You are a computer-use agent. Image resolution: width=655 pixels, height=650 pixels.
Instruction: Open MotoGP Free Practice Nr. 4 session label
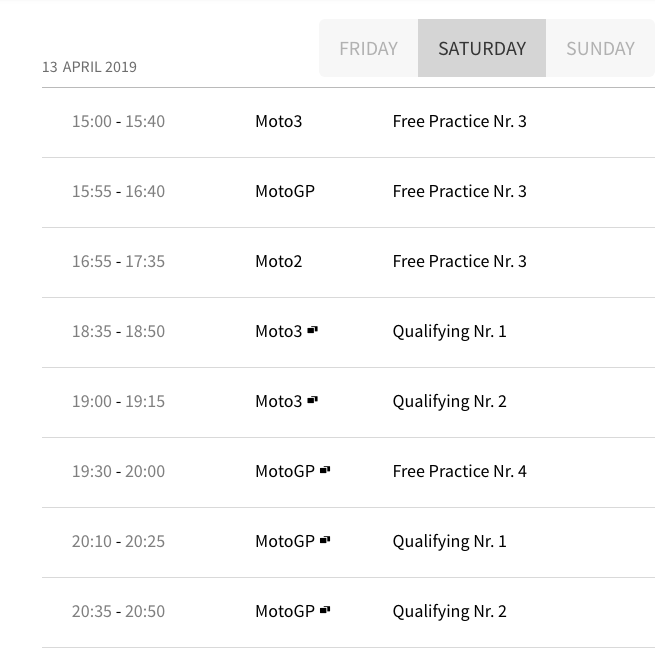tap(459, 471)
